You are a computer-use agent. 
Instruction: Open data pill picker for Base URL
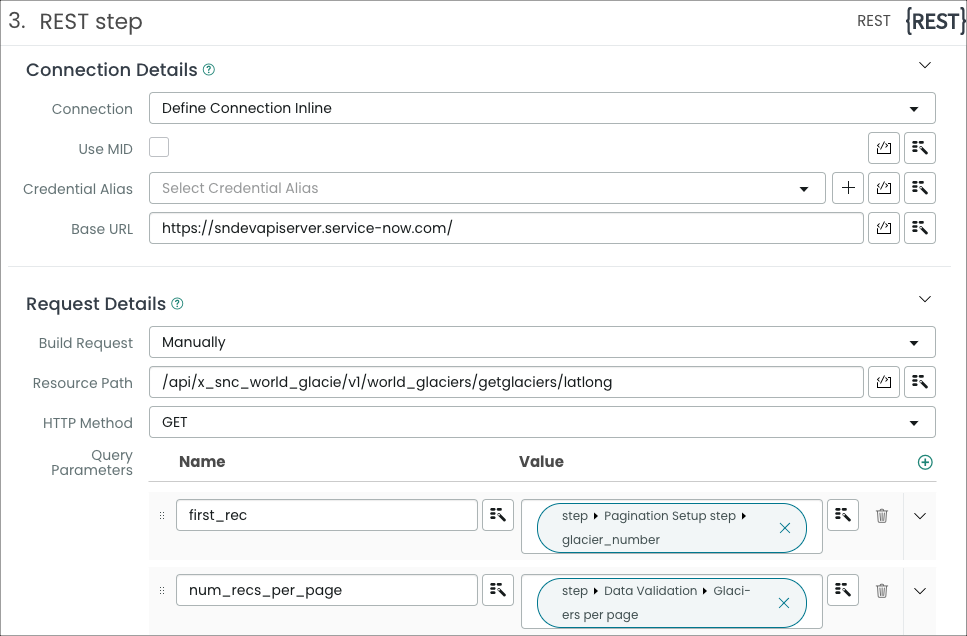click(x=920, y=228)
